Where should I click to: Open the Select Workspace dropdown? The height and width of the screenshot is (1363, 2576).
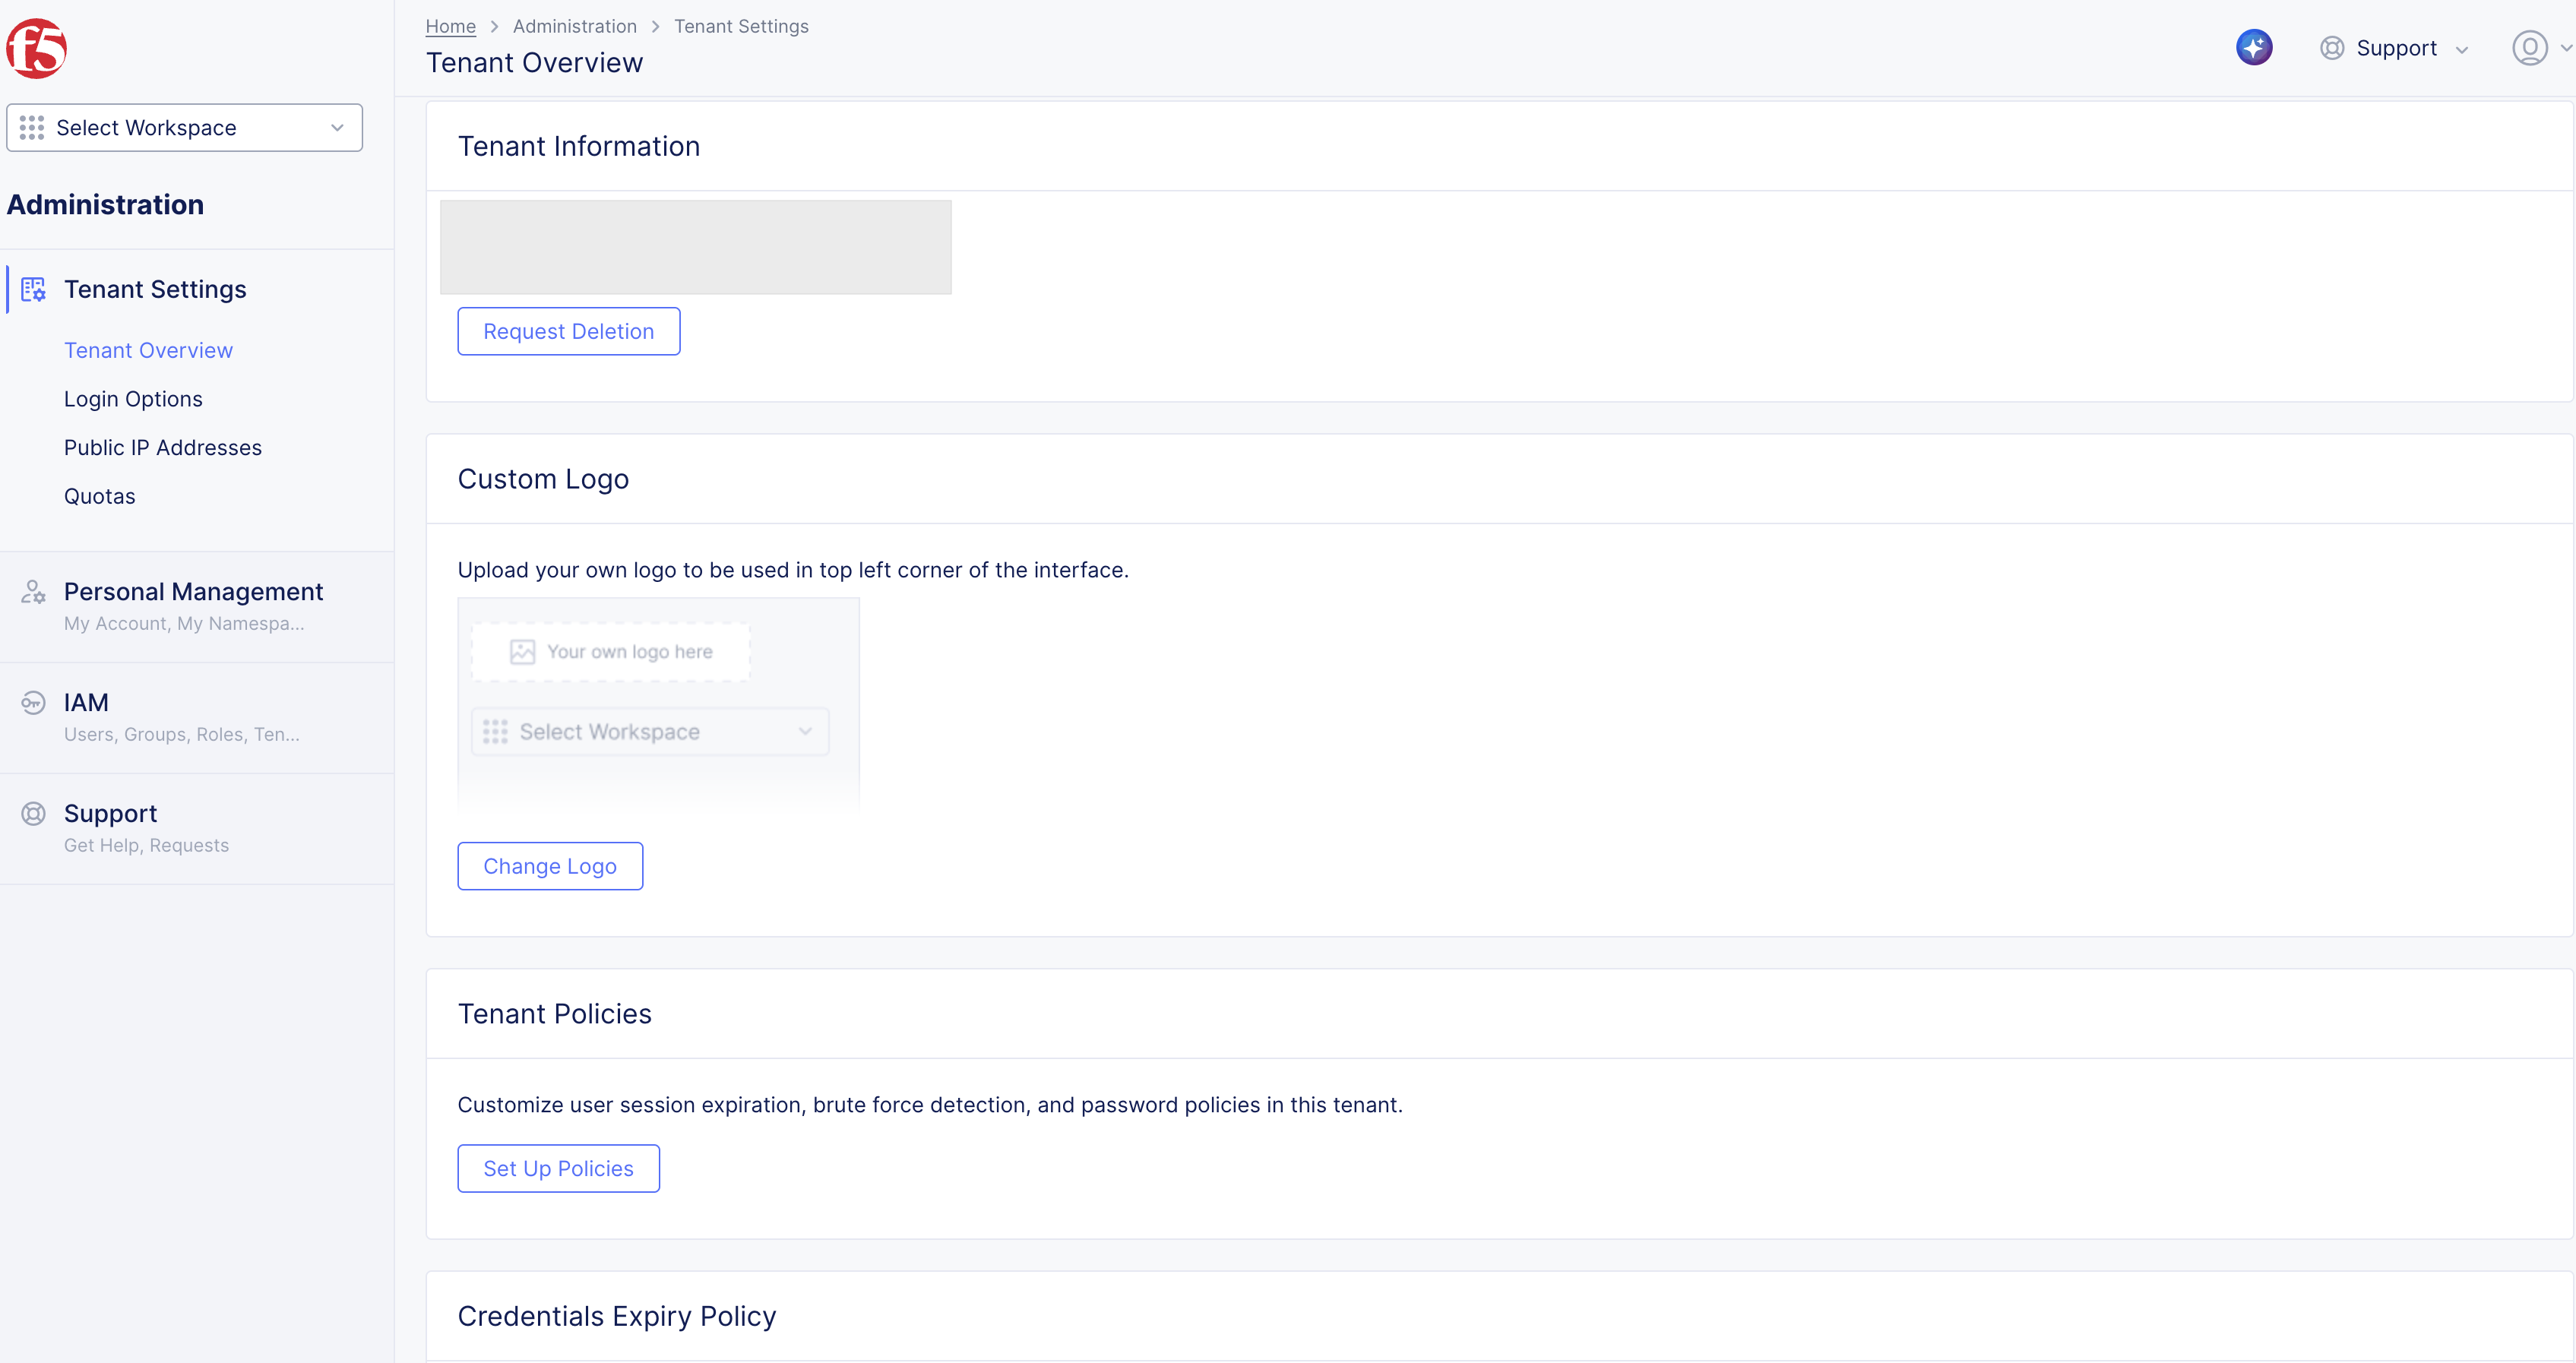(x=184, y=127)
